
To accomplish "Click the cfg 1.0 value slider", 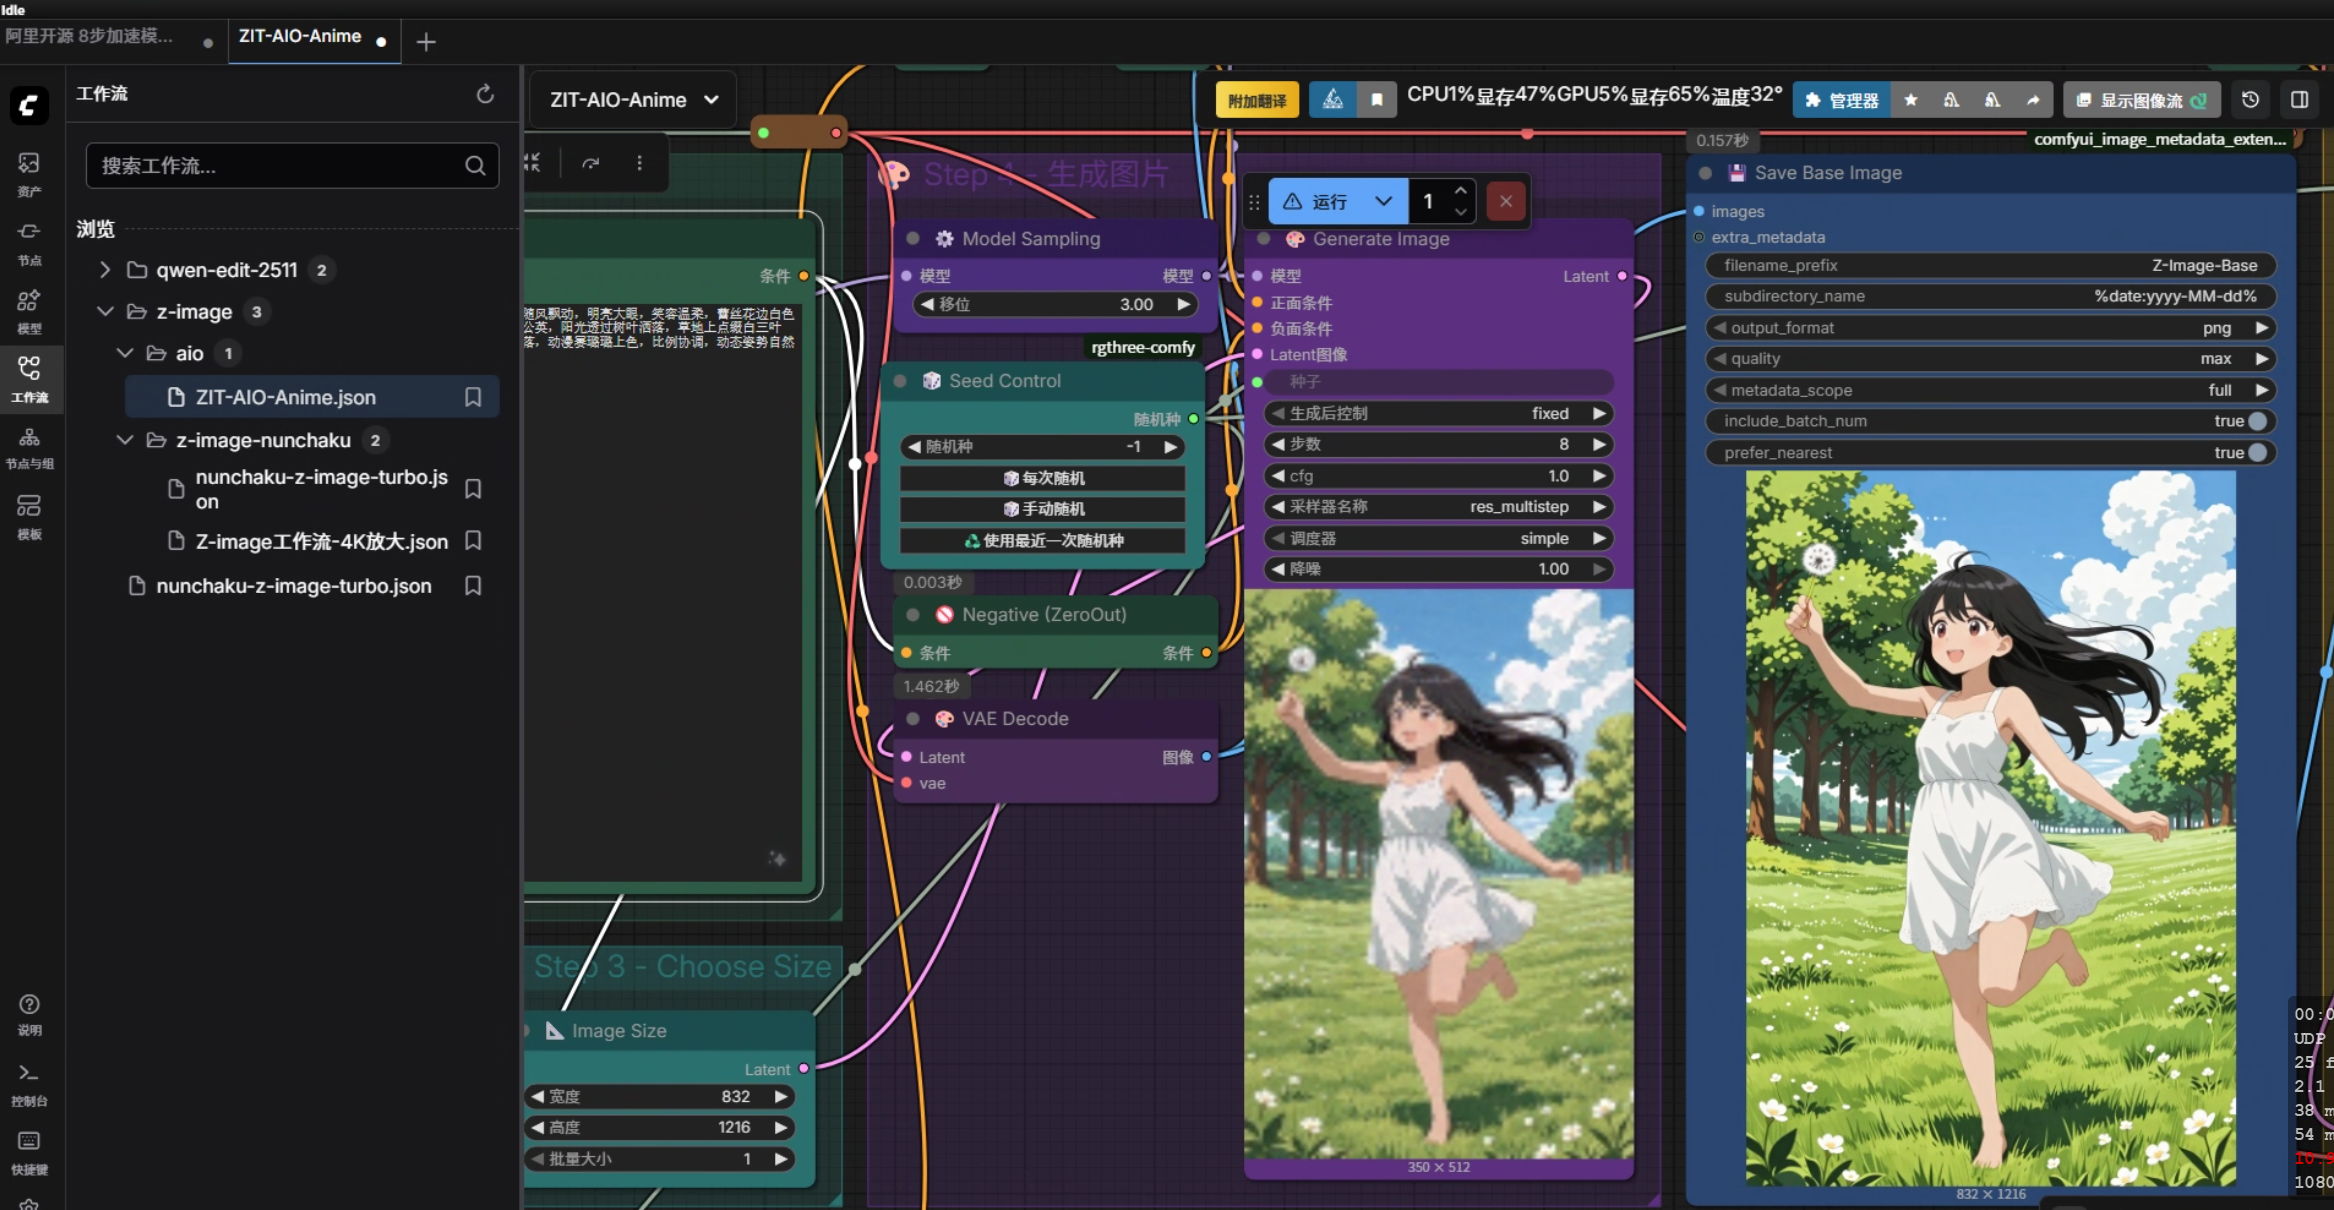I will click(1438, 476).
